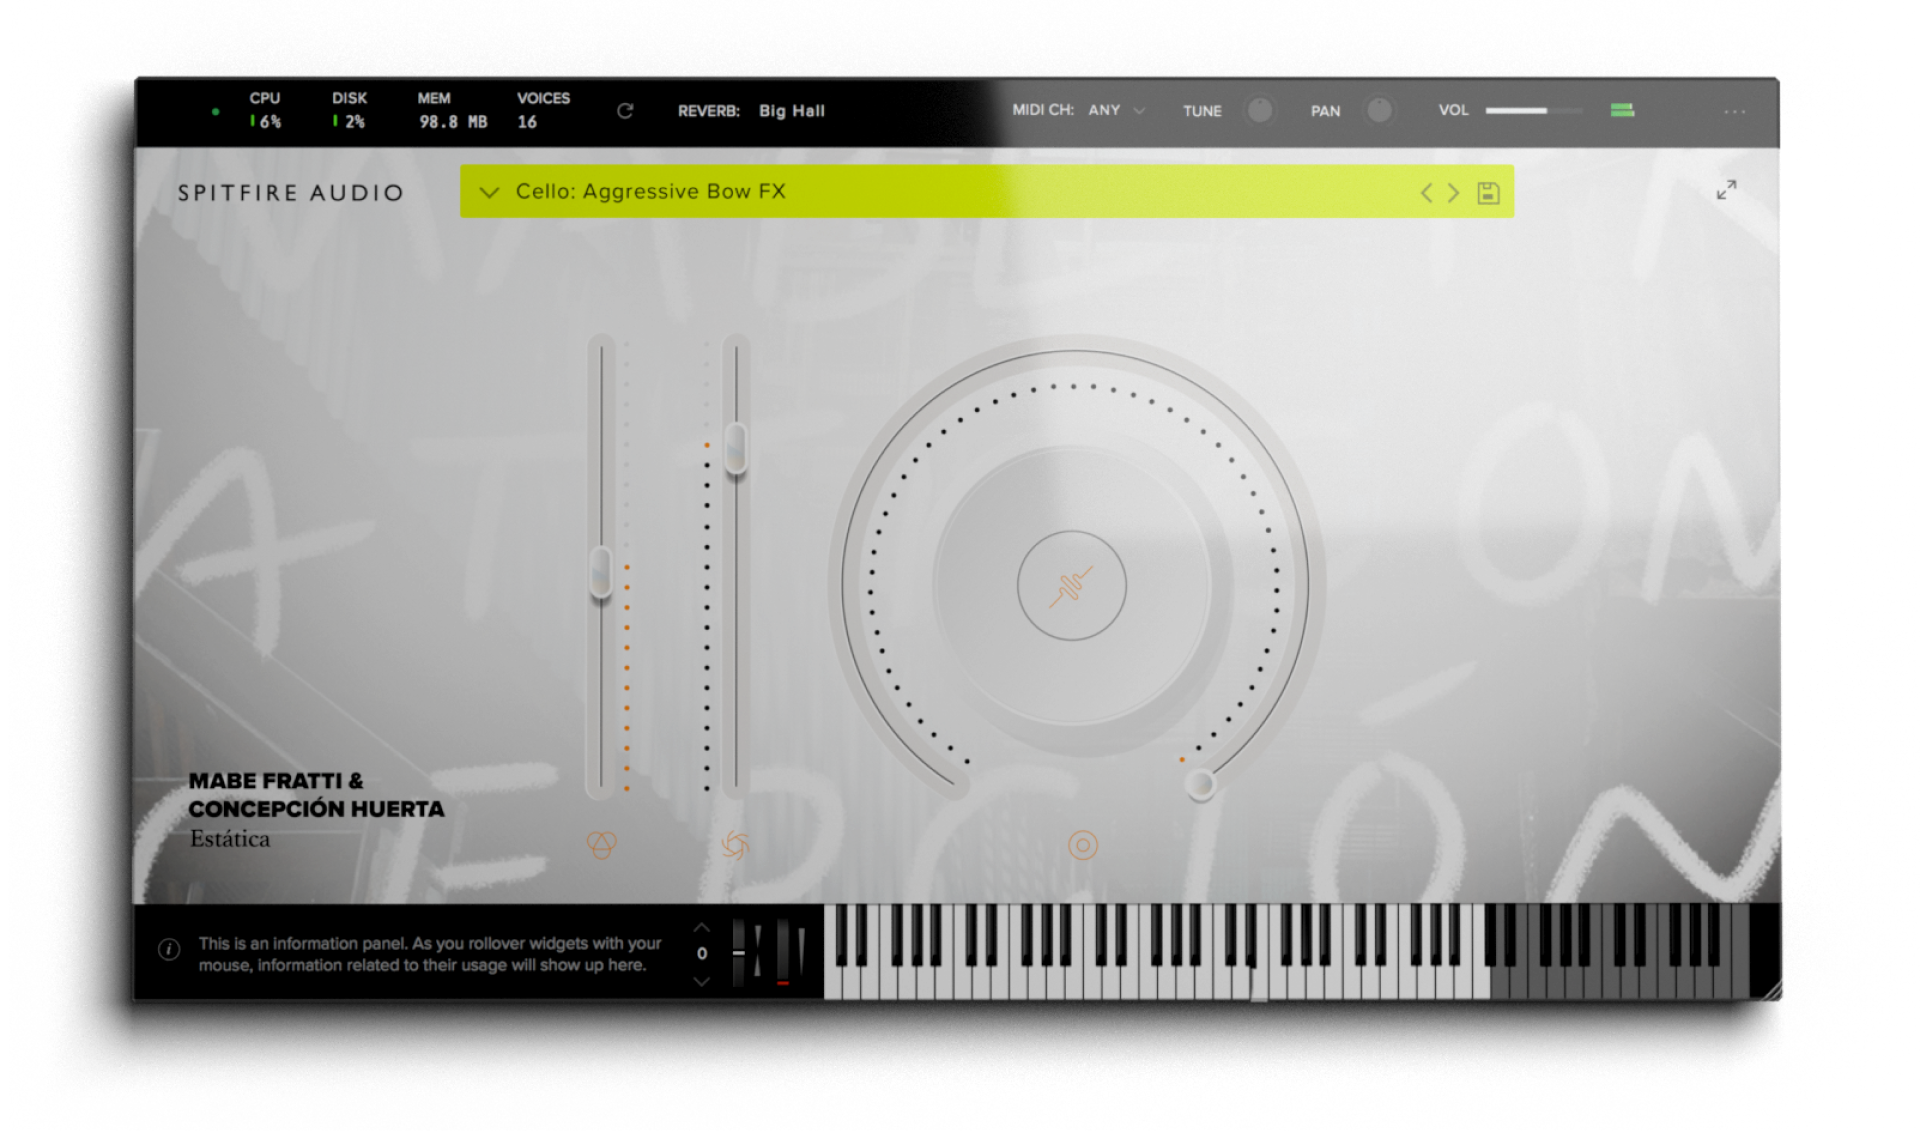Screen dimensions: 1920x1131
Task: Decrease octave with down arrow stepper
Action: (701, 981)
